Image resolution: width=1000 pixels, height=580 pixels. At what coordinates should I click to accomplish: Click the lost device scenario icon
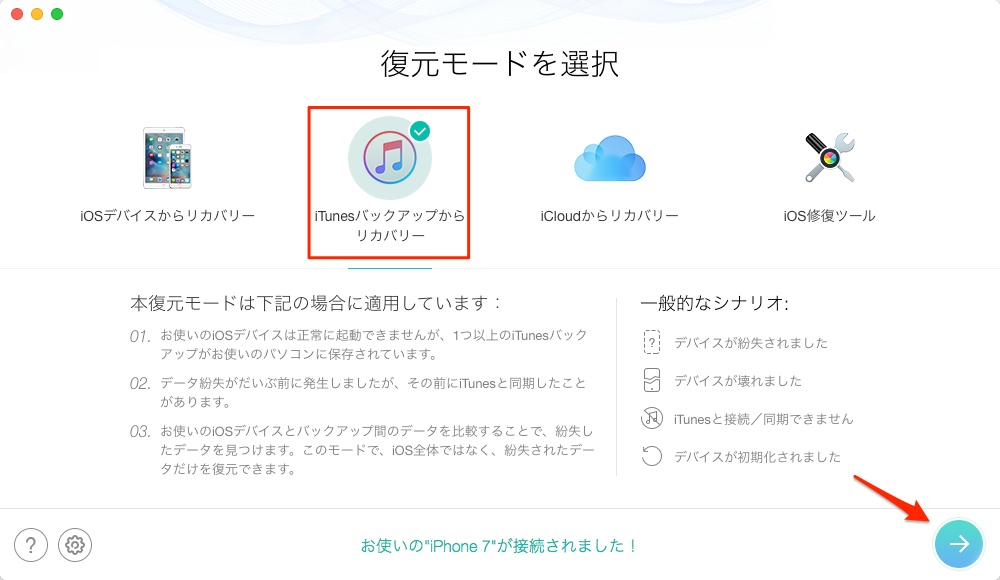(x=652, y=343)
